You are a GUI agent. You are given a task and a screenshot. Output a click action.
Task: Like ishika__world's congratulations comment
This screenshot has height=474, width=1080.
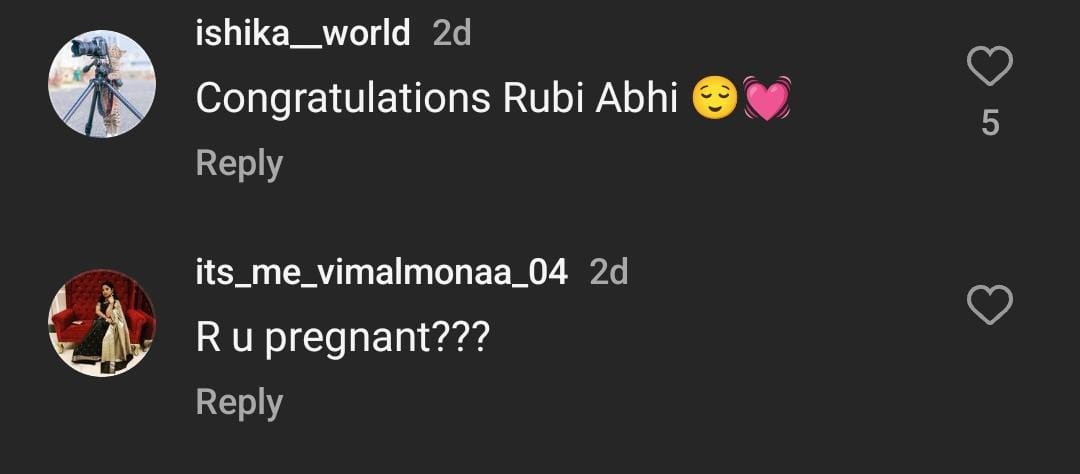[990, 67]
